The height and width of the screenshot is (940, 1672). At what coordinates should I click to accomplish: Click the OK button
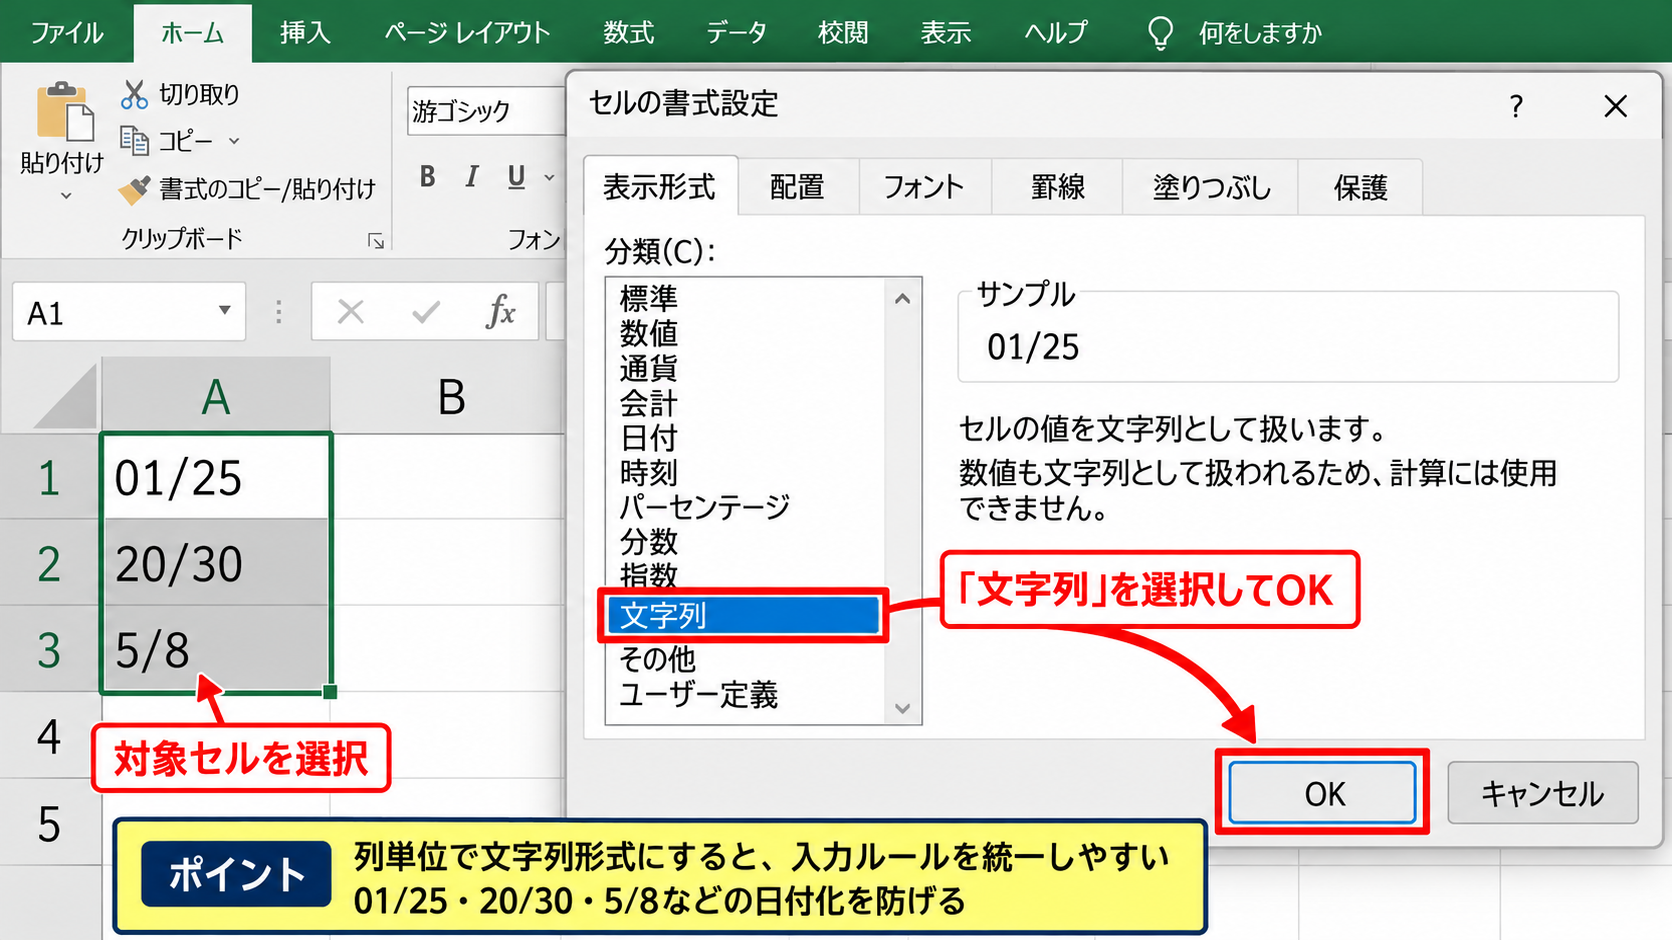(x=1322, y=793)
